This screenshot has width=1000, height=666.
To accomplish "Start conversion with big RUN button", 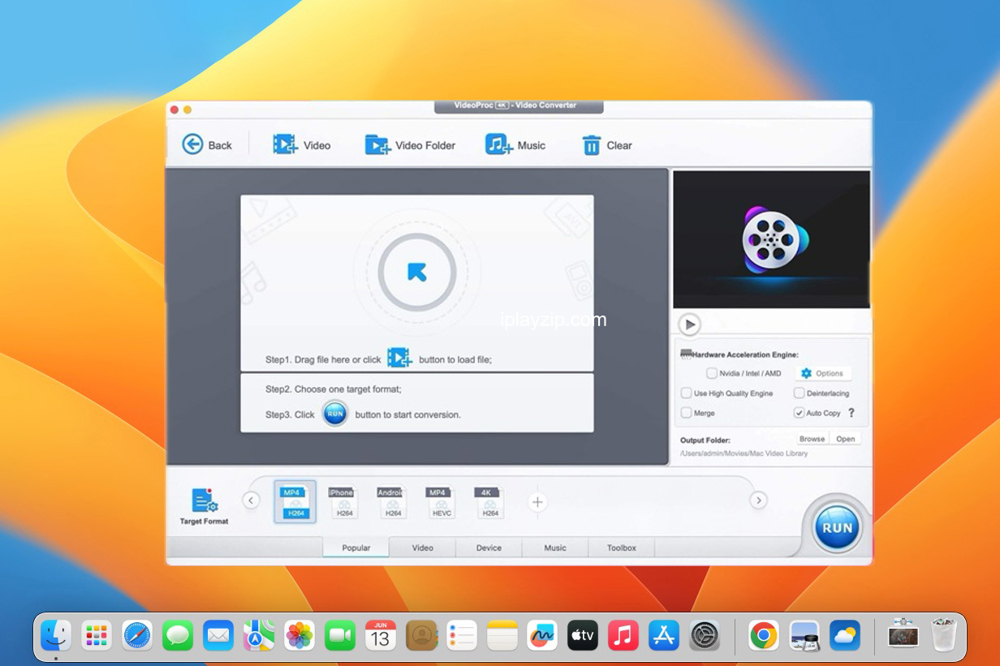I will tap(837, 528).
